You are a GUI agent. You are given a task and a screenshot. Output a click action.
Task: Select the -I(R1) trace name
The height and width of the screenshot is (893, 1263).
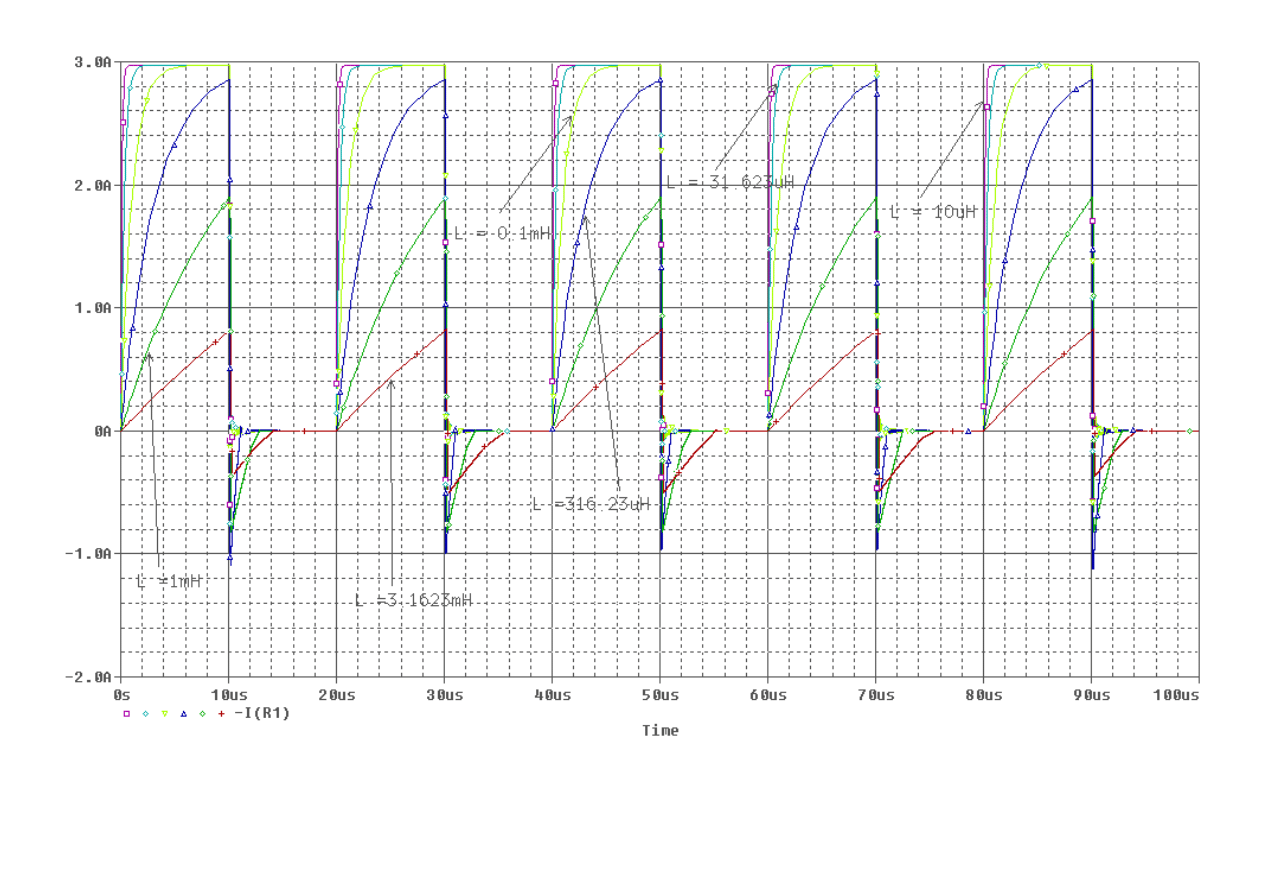coord(262,714)
